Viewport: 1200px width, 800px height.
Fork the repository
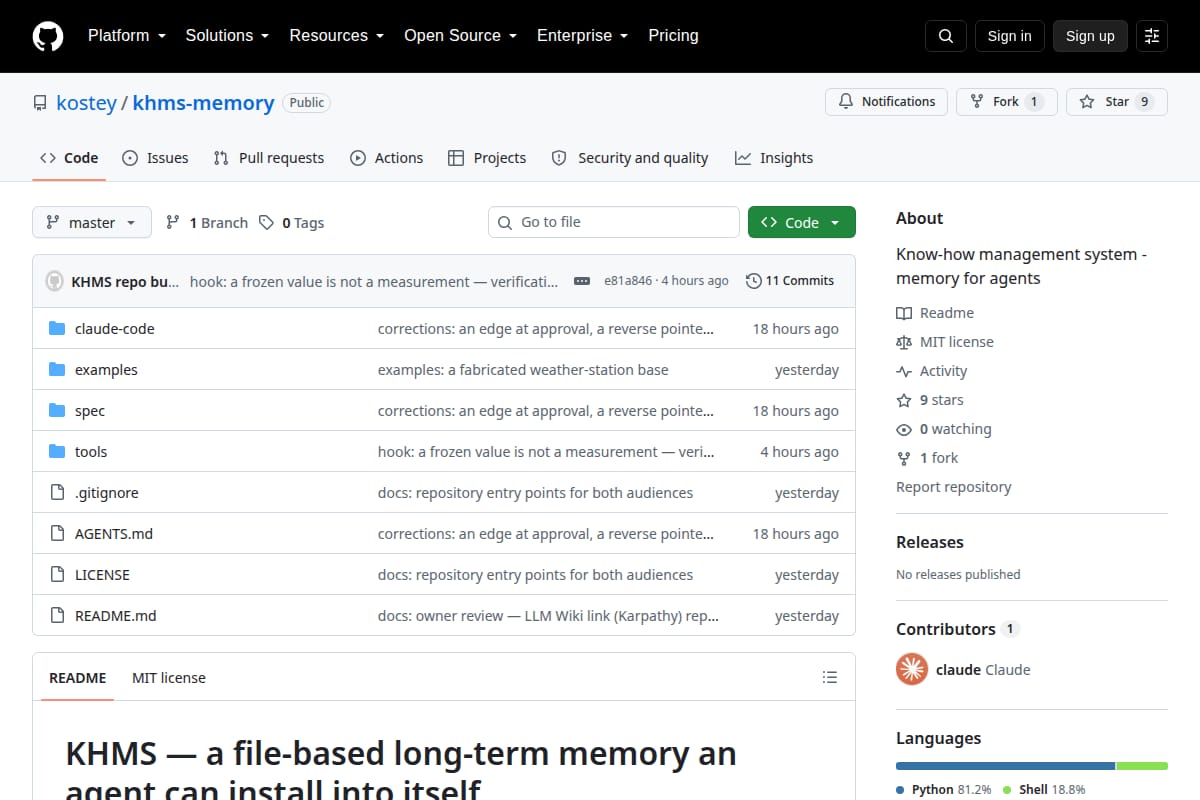coord(1006,102)
